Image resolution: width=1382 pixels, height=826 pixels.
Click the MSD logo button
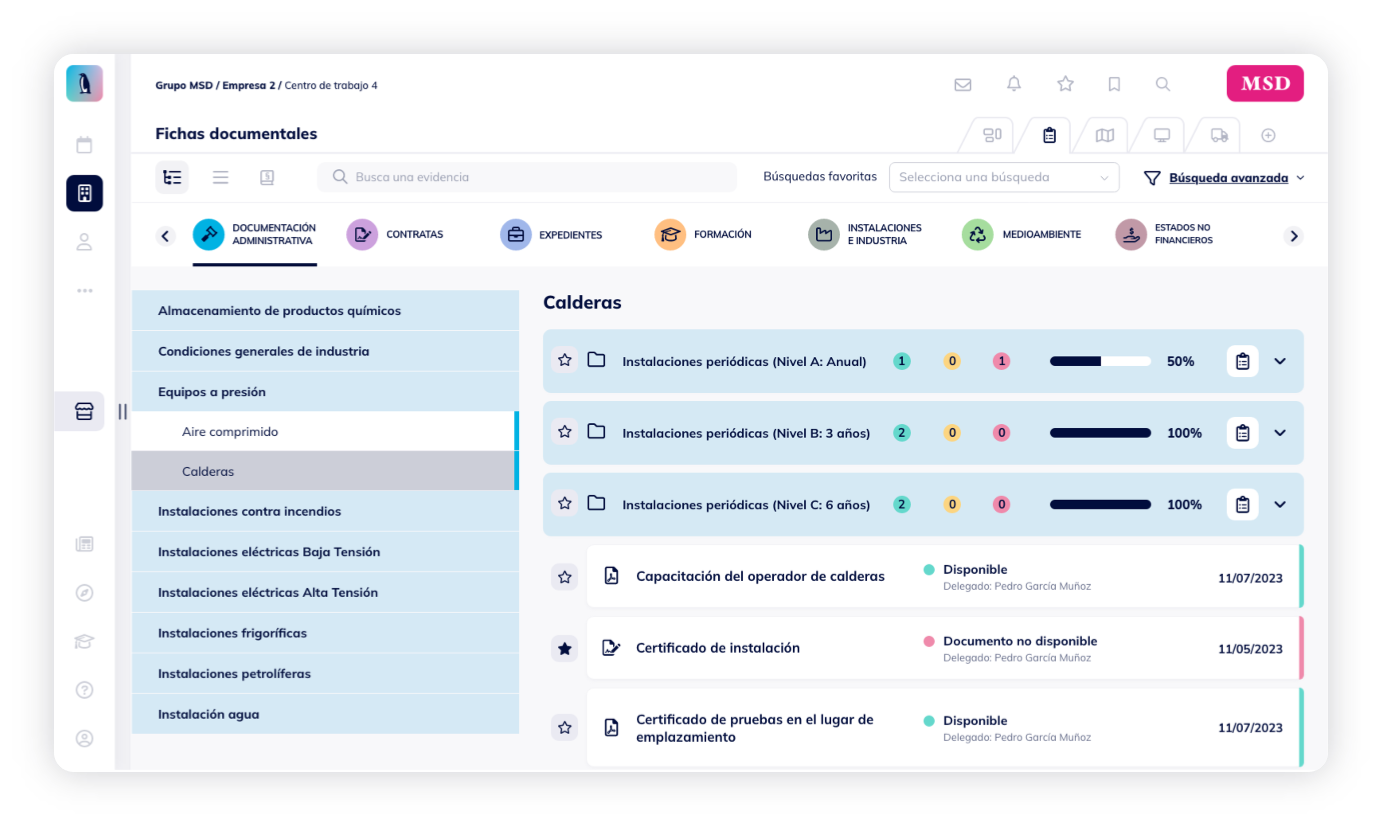tap(1265, 84)
